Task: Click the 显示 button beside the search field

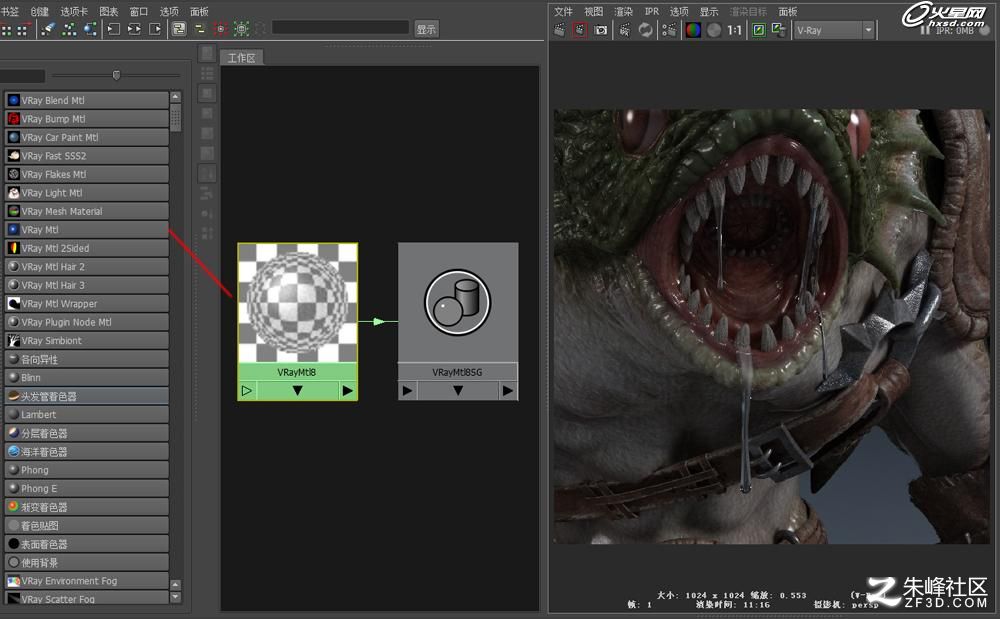Action: (x=426, y=29)
